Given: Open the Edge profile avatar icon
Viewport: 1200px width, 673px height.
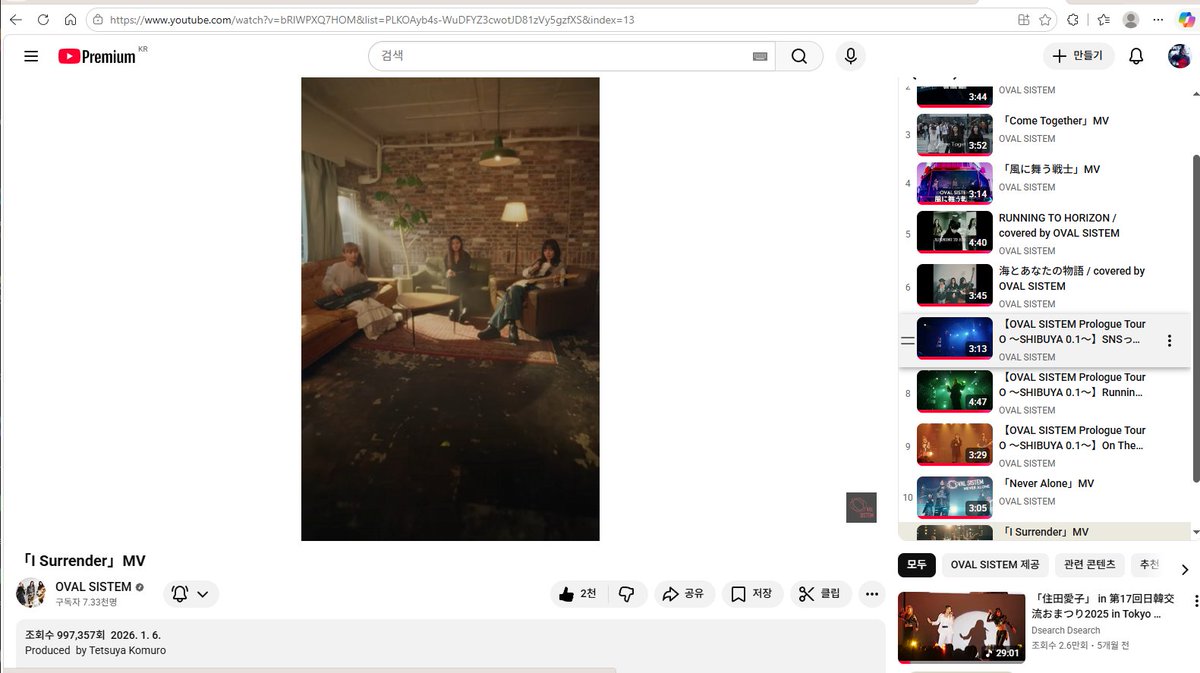Looking at the screenshot, I should (1131, 20).
